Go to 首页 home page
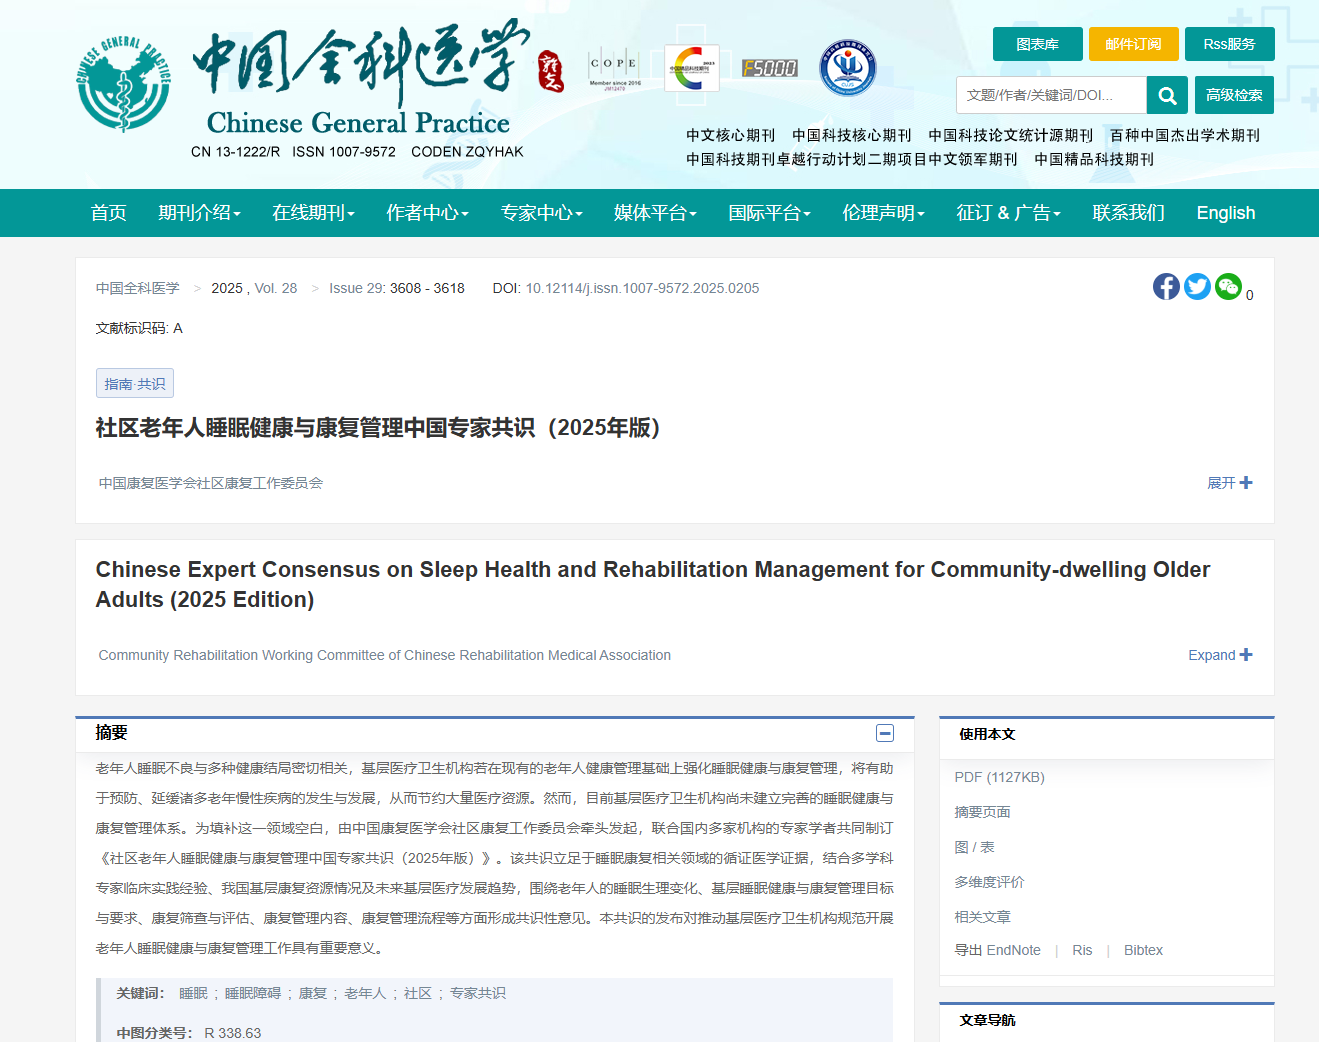1319x1042 pixels. click(x=108, y=213)
